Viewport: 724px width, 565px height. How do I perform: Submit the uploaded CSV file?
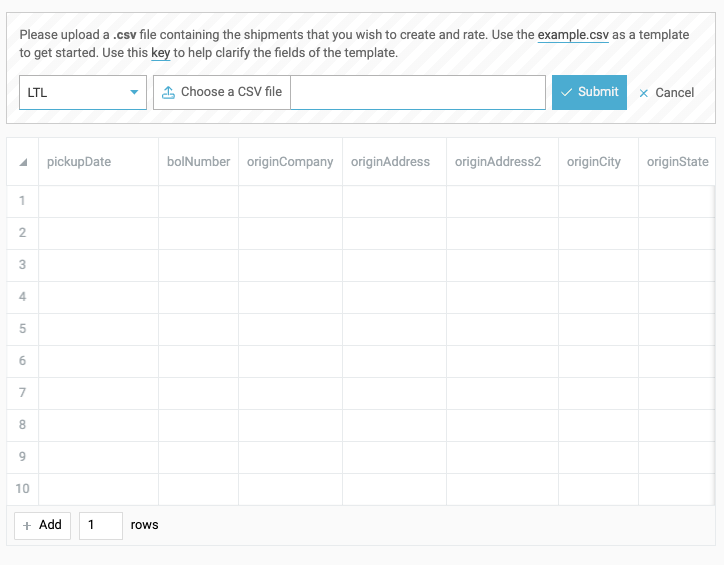(589, 92)
